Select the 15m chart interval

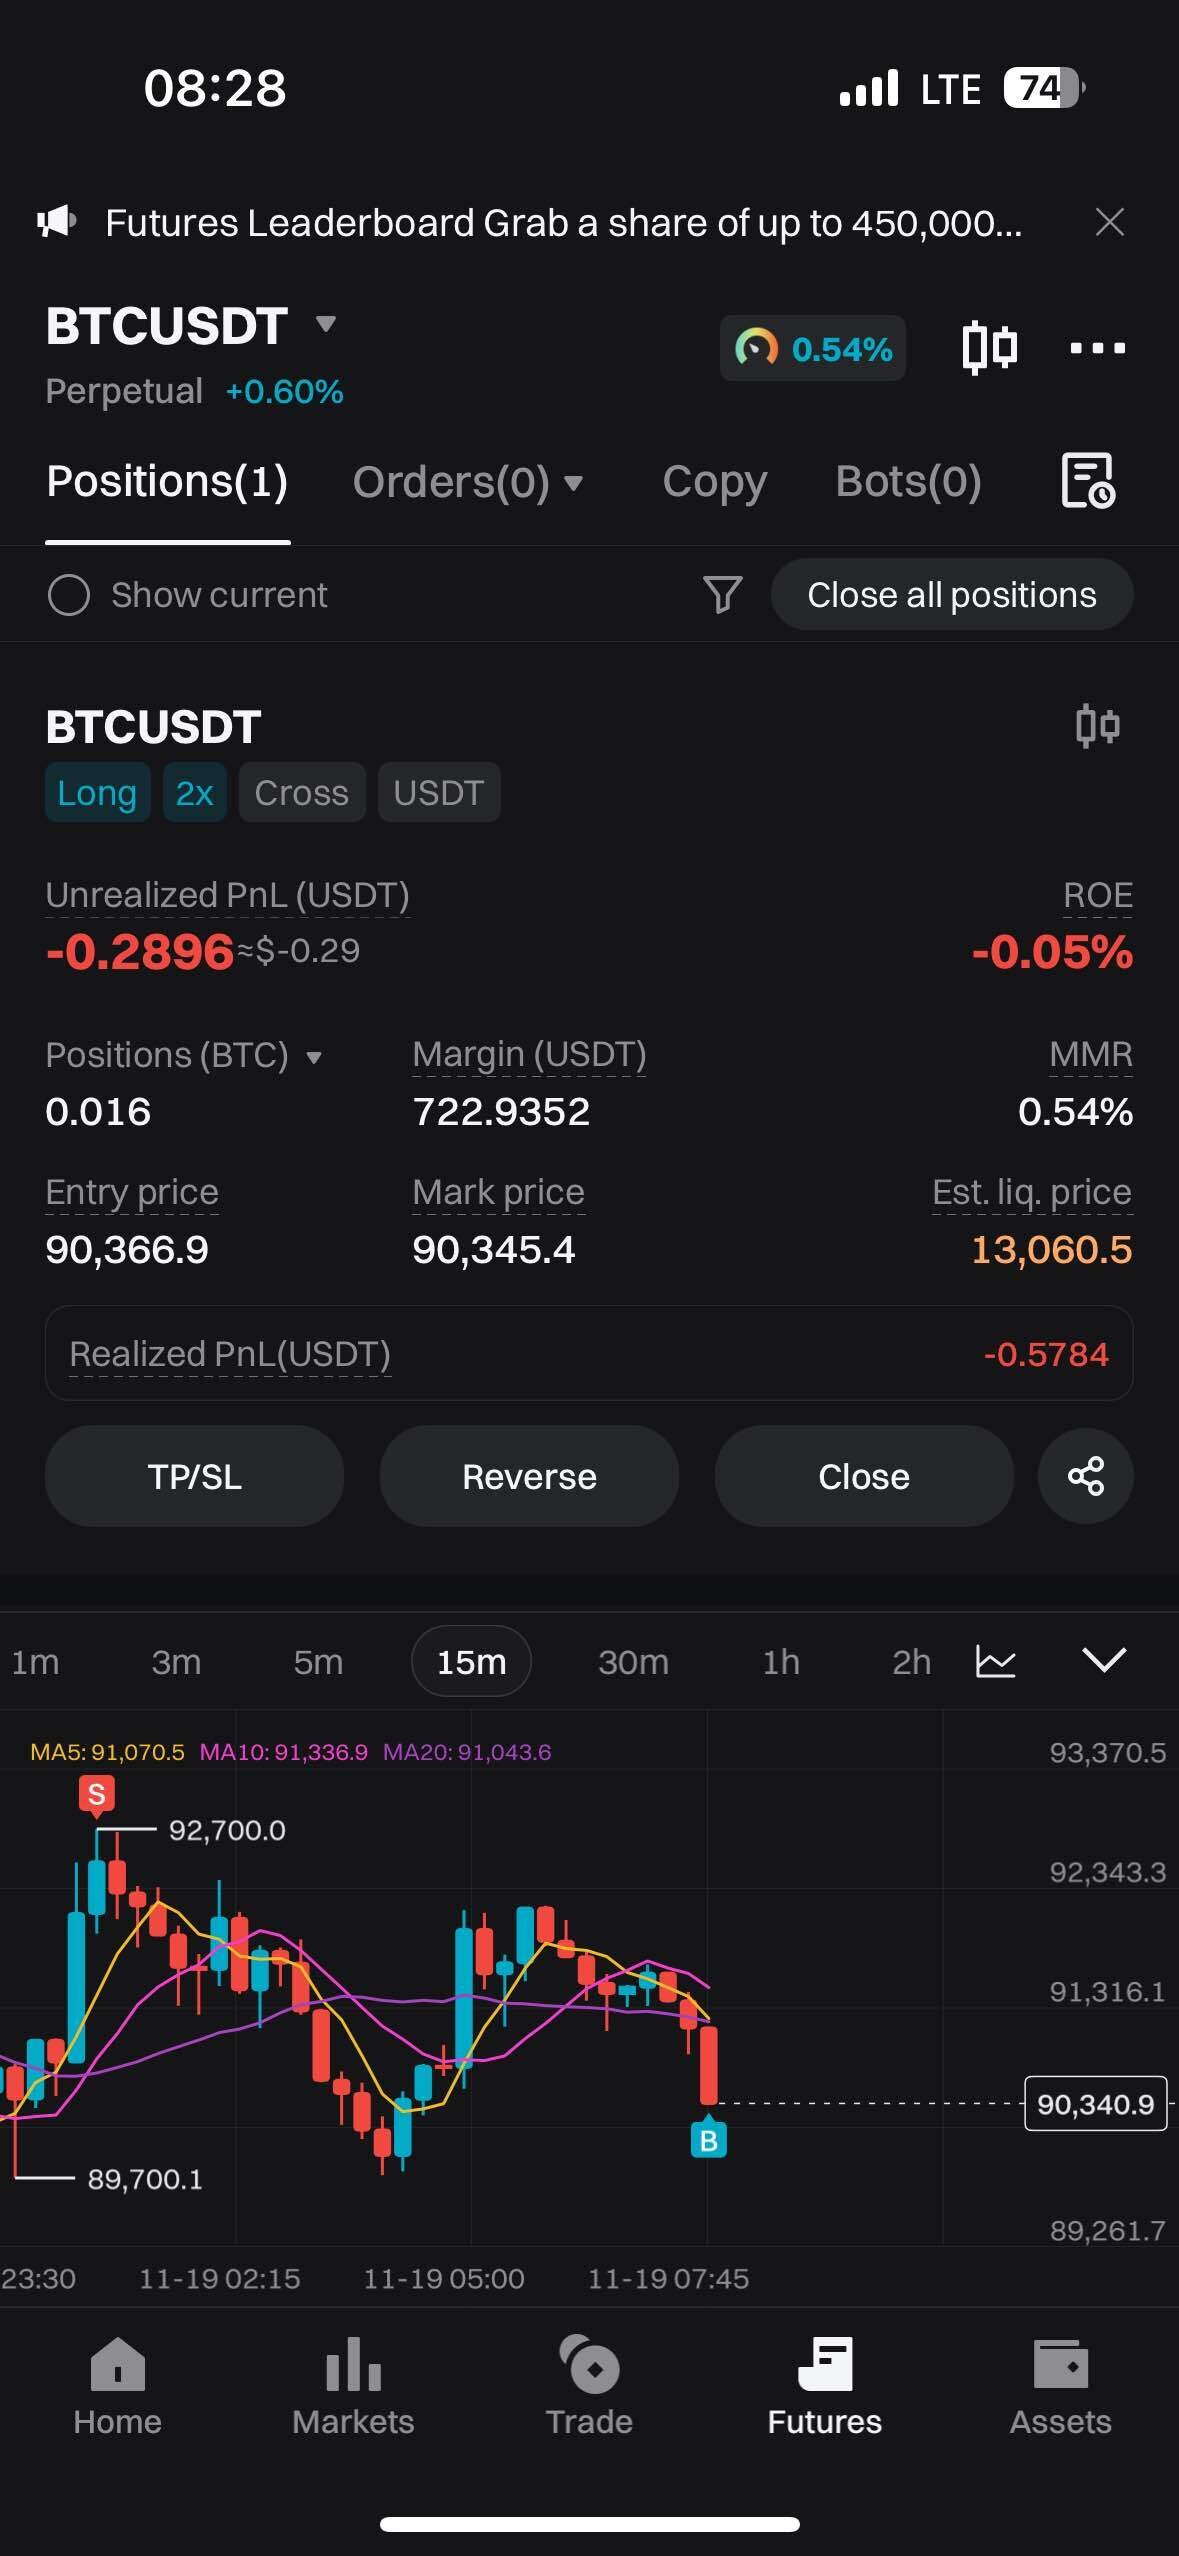coord(471,1662)
